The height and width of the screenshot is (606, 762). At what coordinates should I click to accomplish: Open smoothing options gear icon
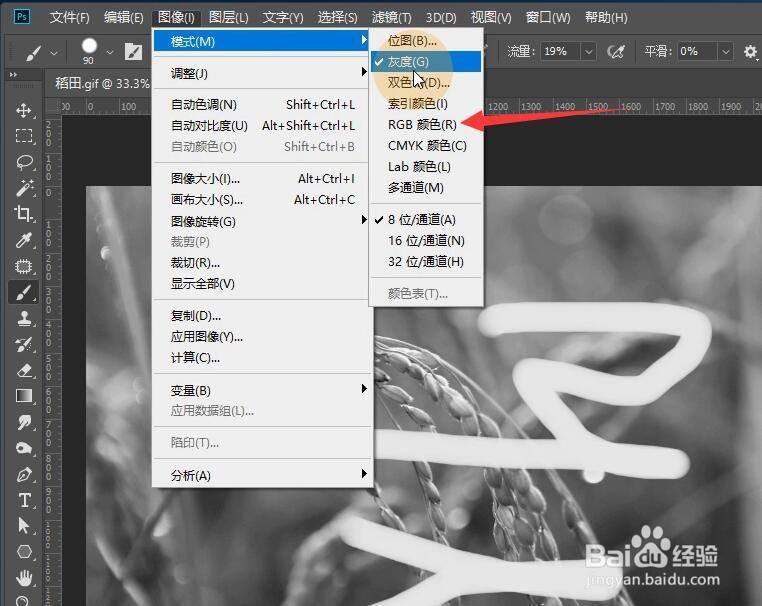tap(750, 51)
